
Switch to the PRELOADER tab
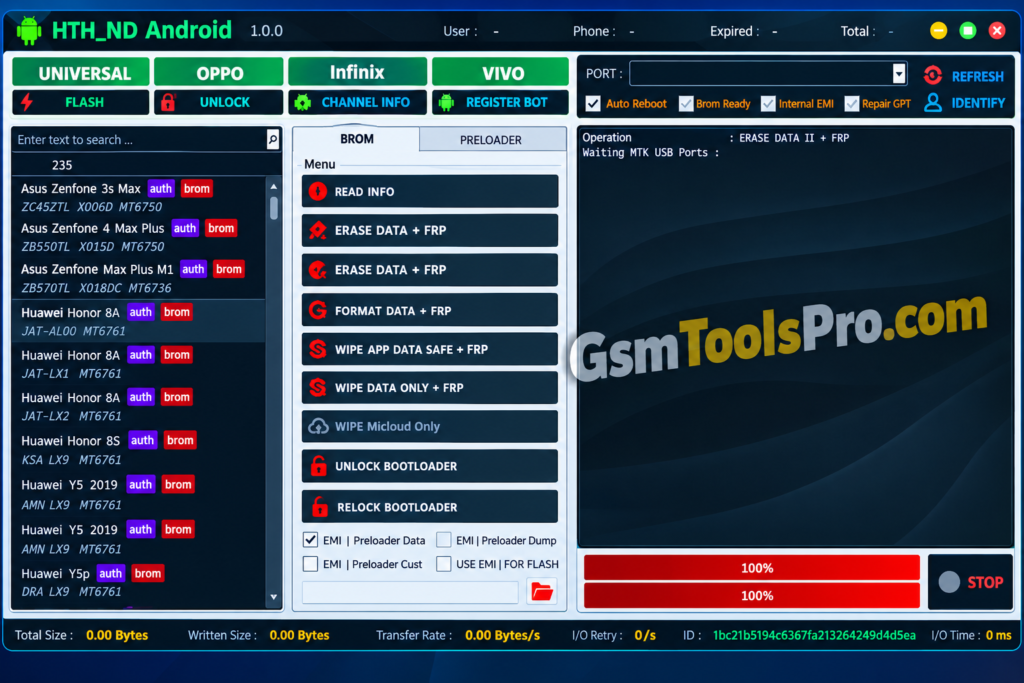coord(491,140)
